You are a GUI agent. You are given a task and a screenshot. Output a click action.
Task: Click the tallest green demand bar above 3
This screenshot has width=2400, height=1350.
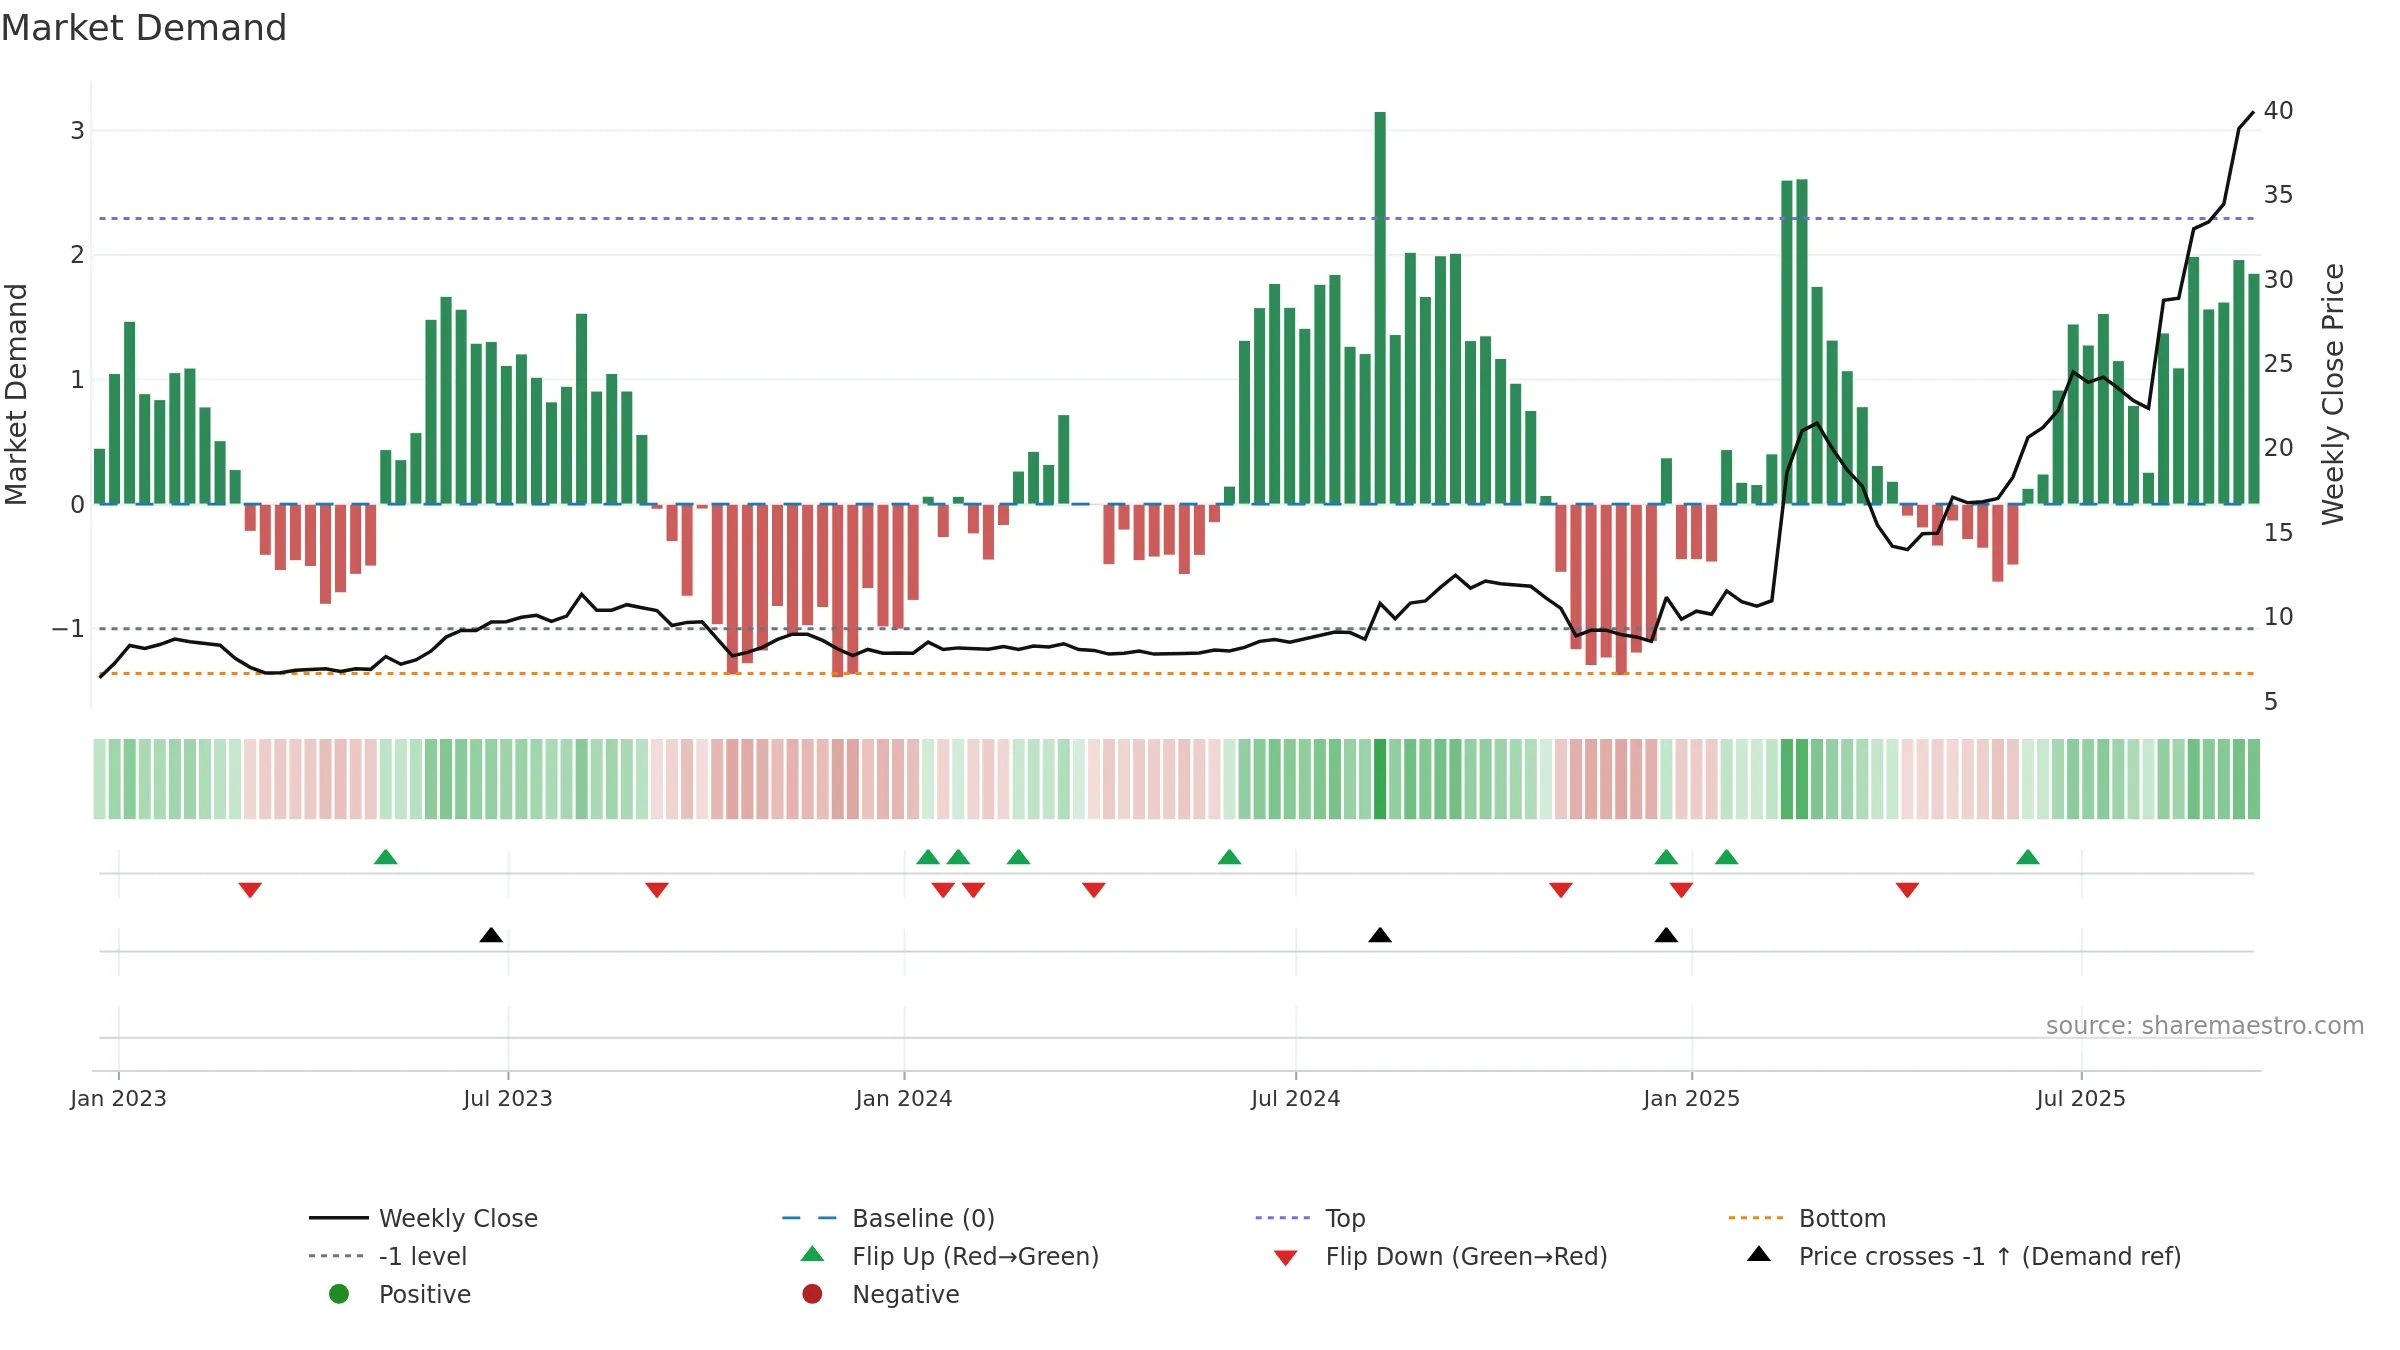(x=1380, y=307)
